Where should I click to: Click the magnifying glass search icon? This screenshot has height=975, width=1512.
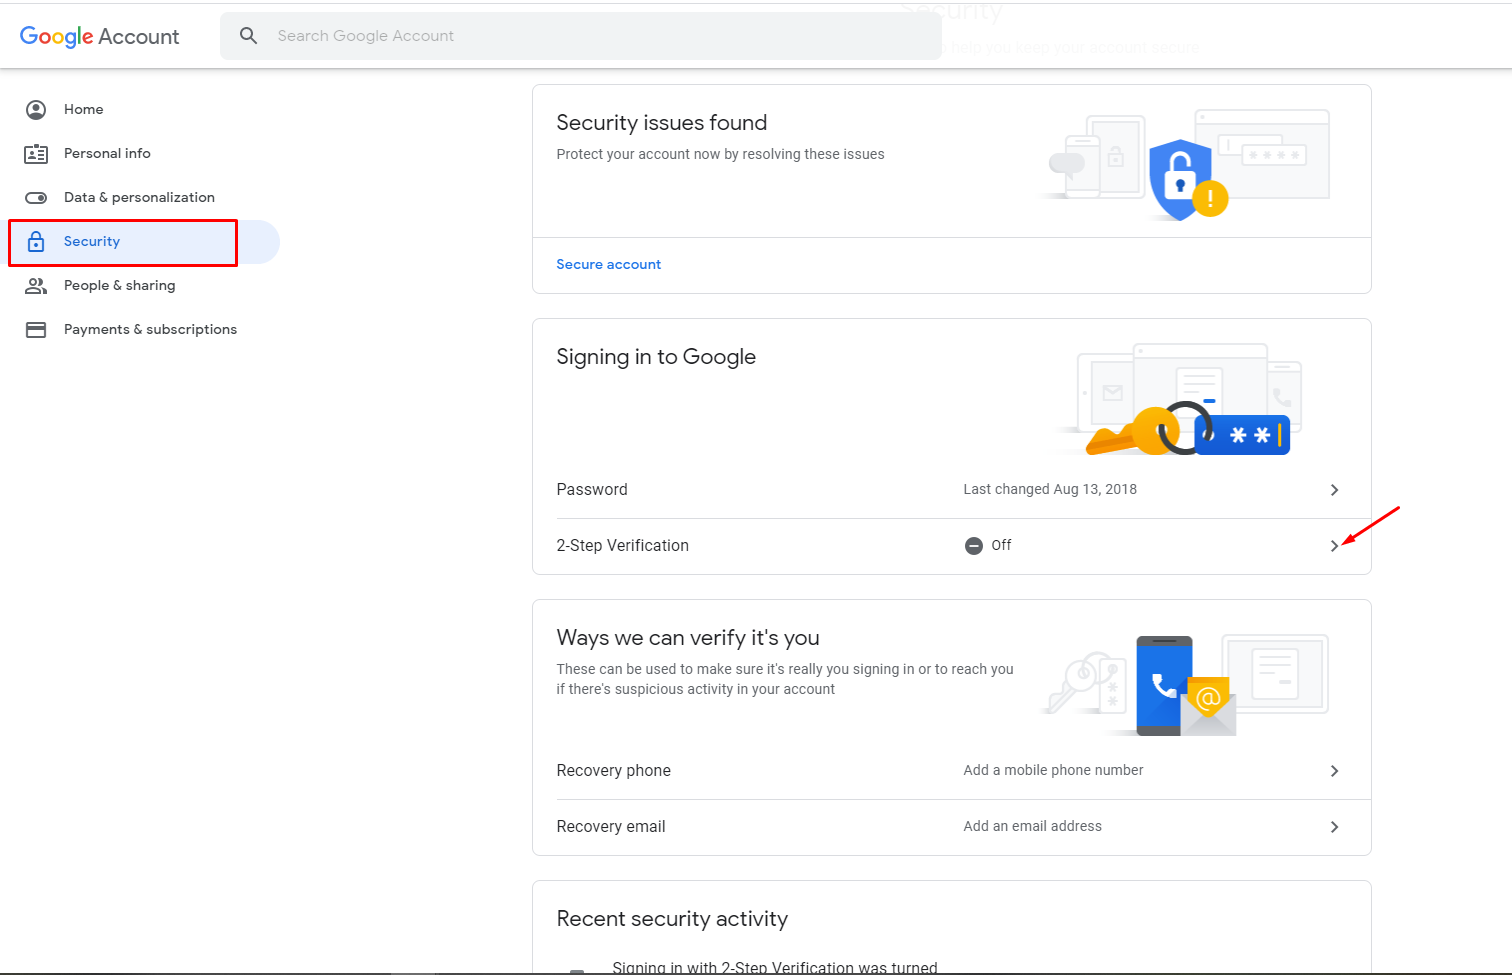pos(249,36)
